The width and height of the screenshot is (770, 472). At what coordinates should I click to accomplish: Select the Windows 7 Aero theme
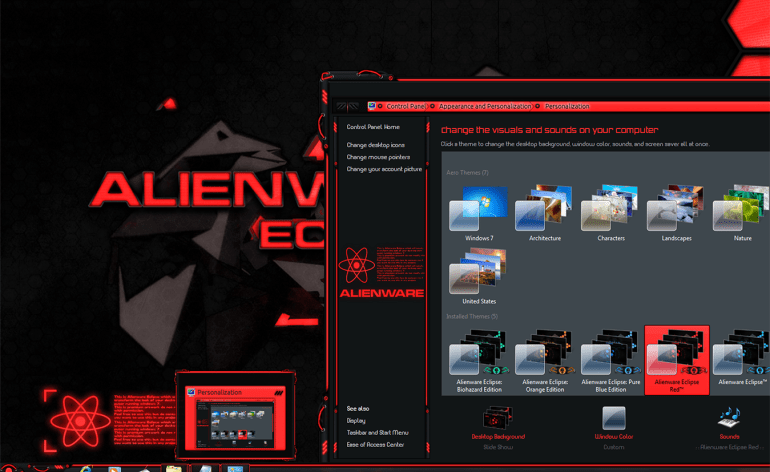pos(479,213)
